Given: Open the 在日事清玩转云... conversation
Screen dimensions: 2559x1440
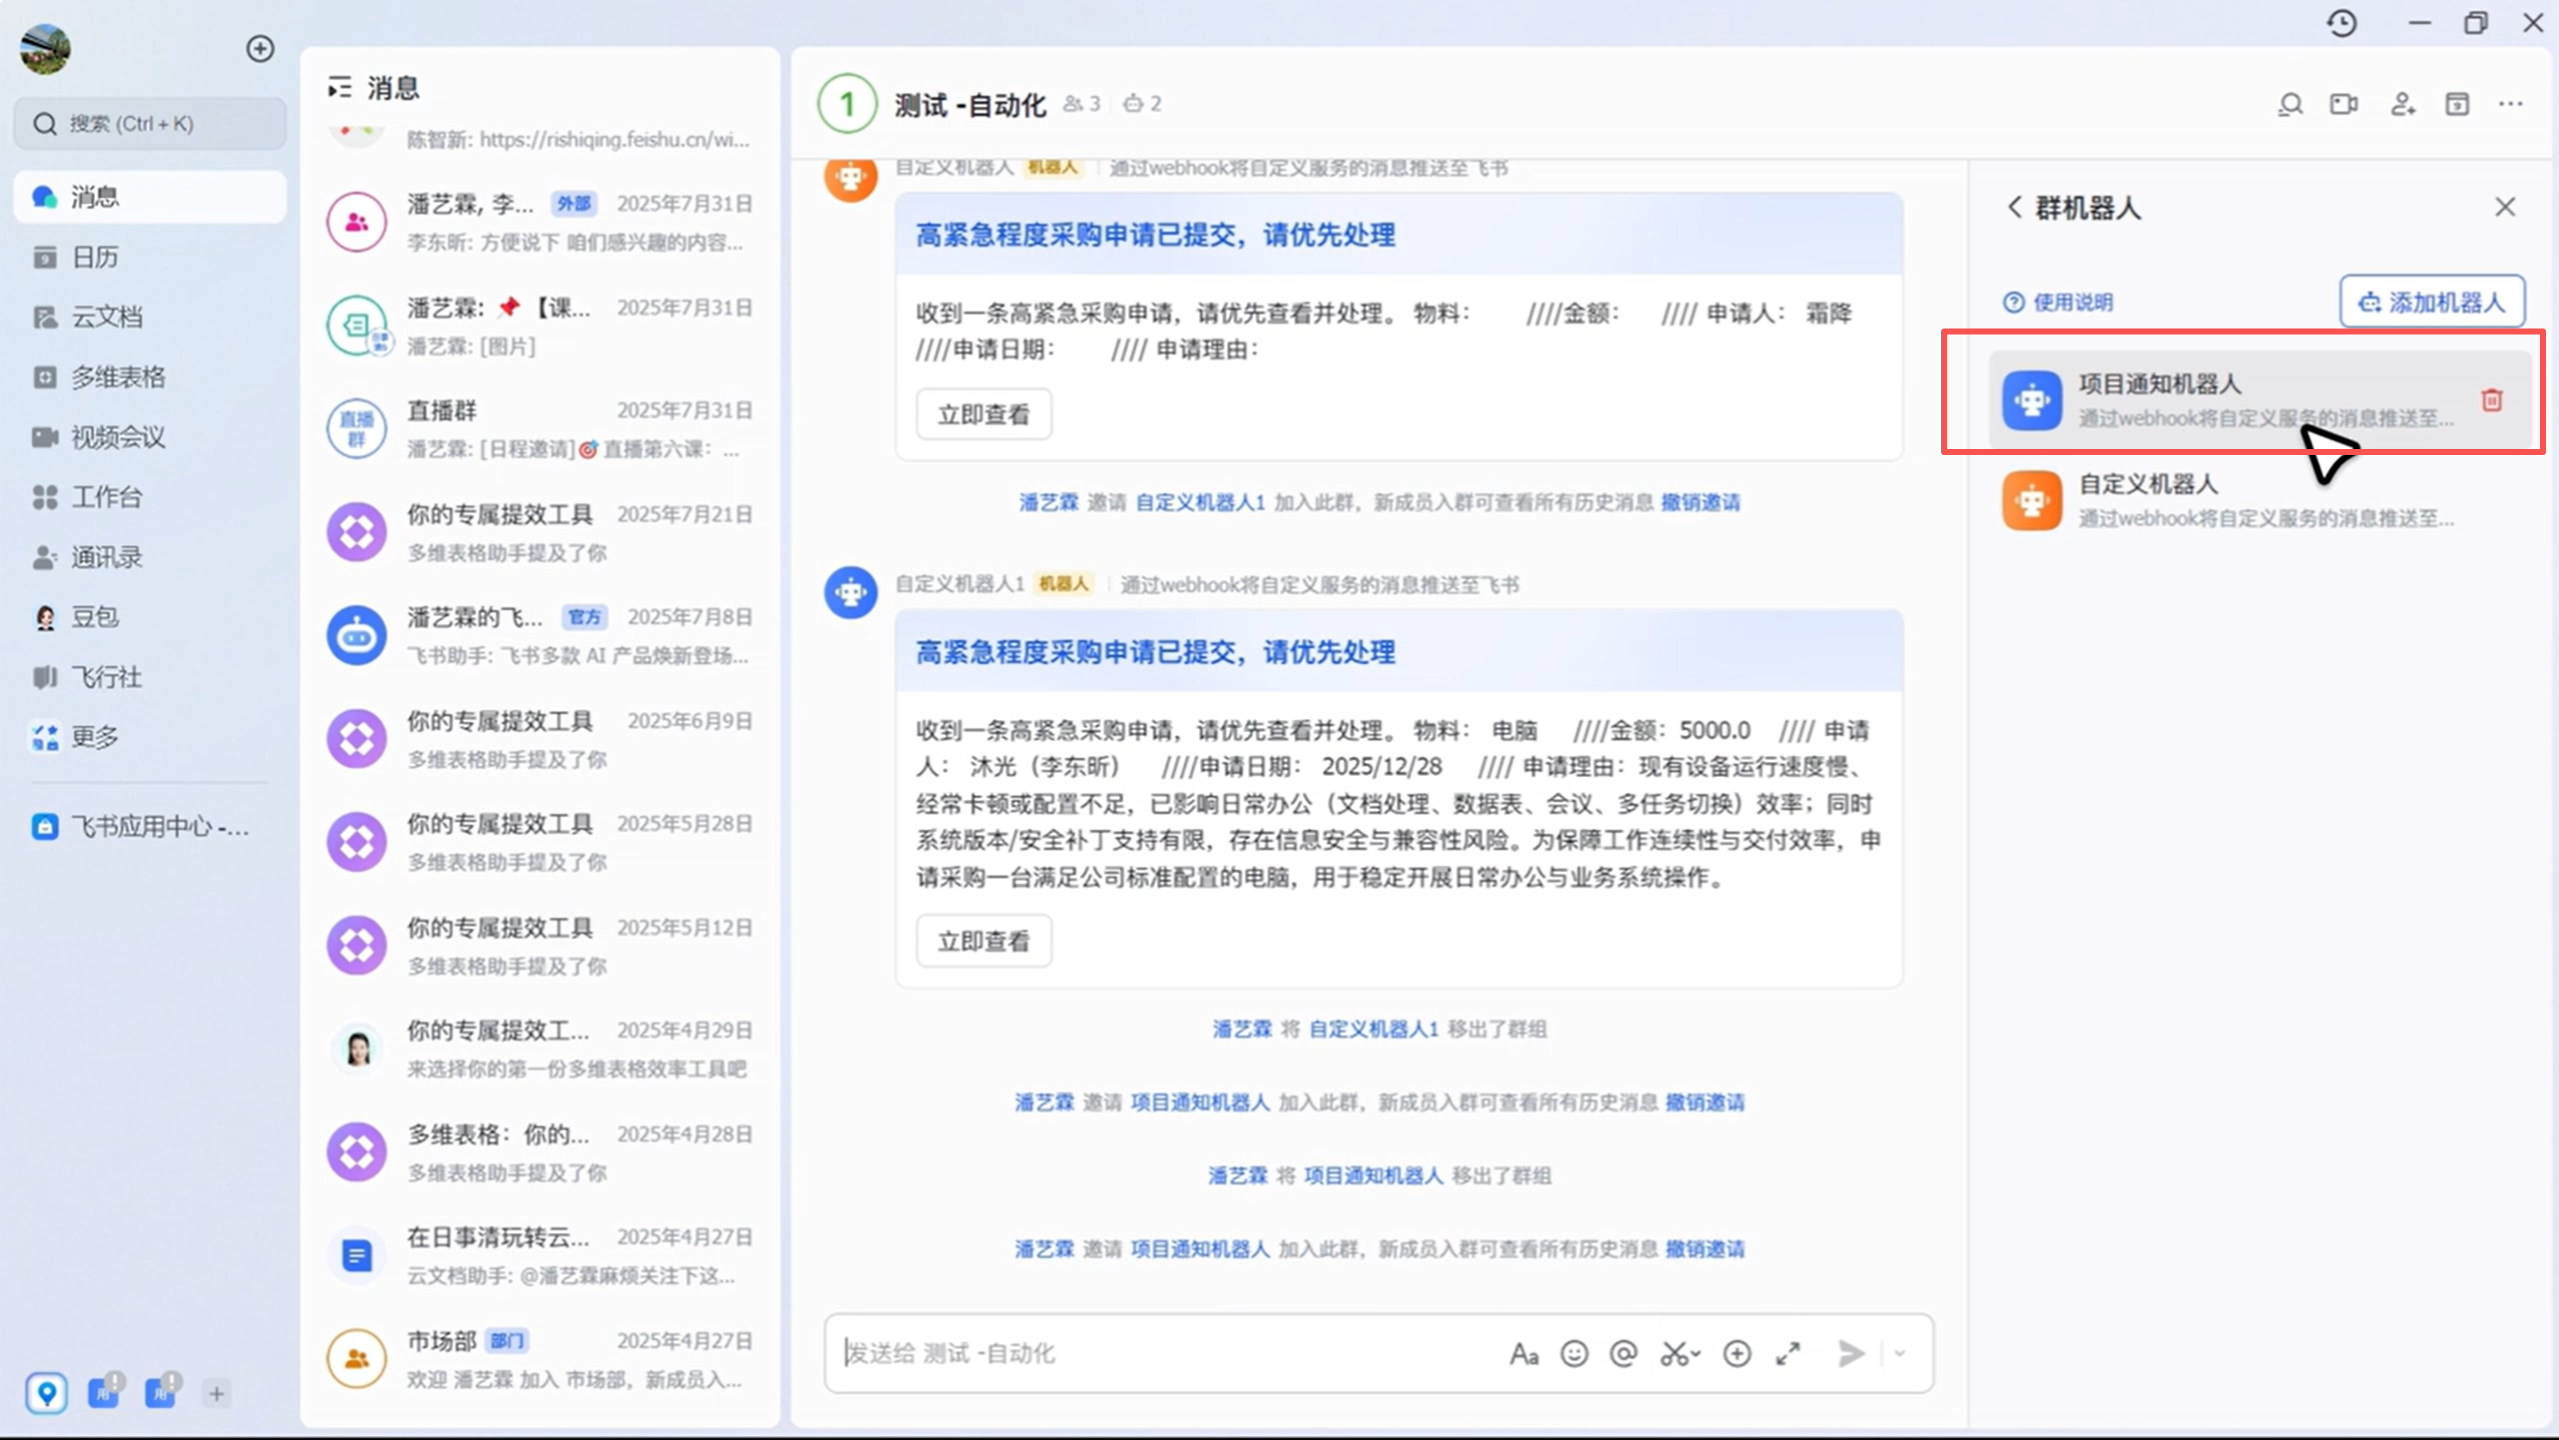Looking at the screenshot, I should pos(540,1256).
